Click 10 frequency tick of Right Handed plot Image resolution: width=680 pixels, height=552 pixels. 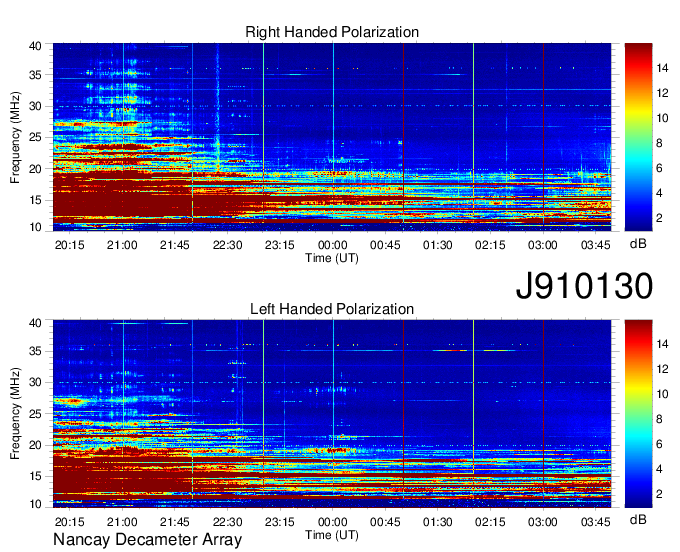click(36, 227)
